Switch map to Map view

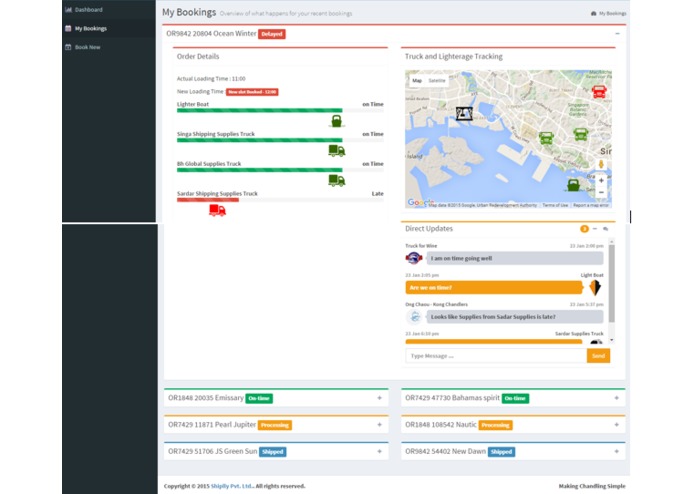(417, 81)
